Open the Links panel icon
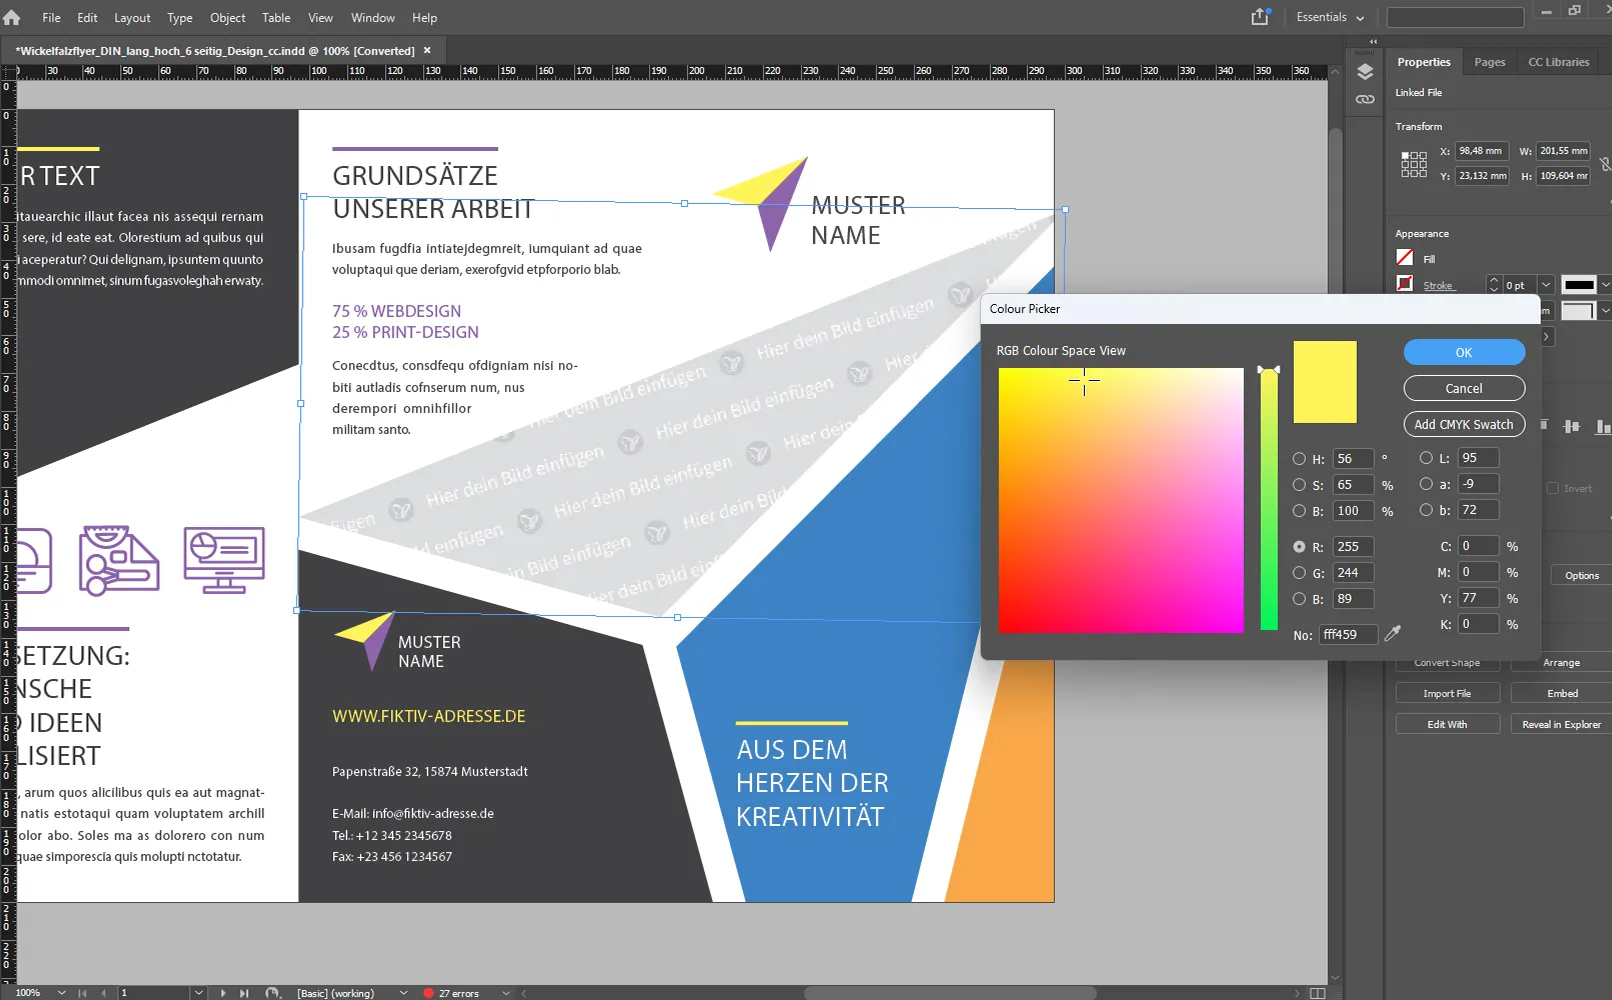Viewport: 1612px width, 1000px height. pos(1365,99)
